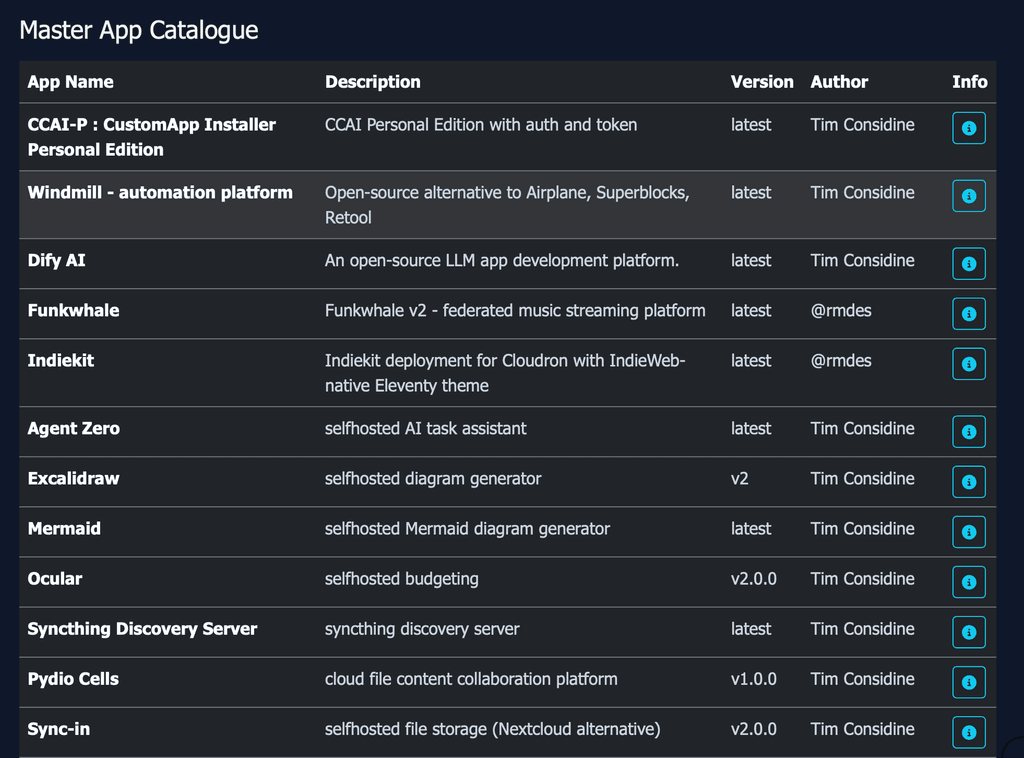This screenshot has width=1024, height=758.
Task: Click the Ocular info button
Action: point(968,582)
